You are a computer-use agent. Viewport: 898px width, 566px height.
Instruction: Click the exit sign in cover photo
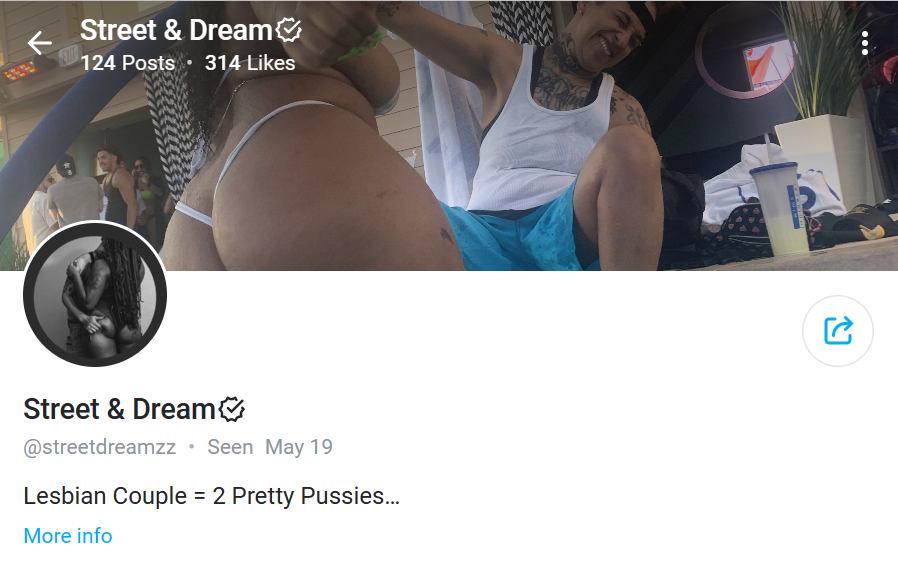(x=68, y=56)
